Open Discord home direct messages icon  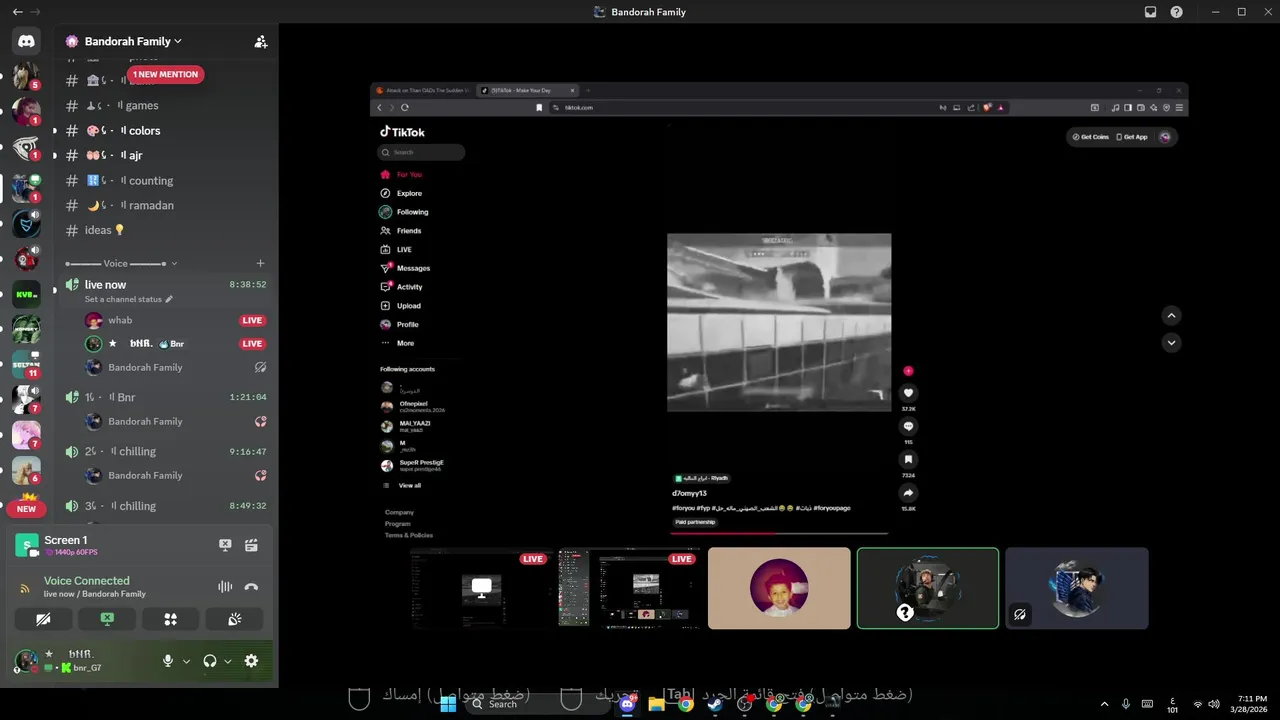click(x=26, y=41)
